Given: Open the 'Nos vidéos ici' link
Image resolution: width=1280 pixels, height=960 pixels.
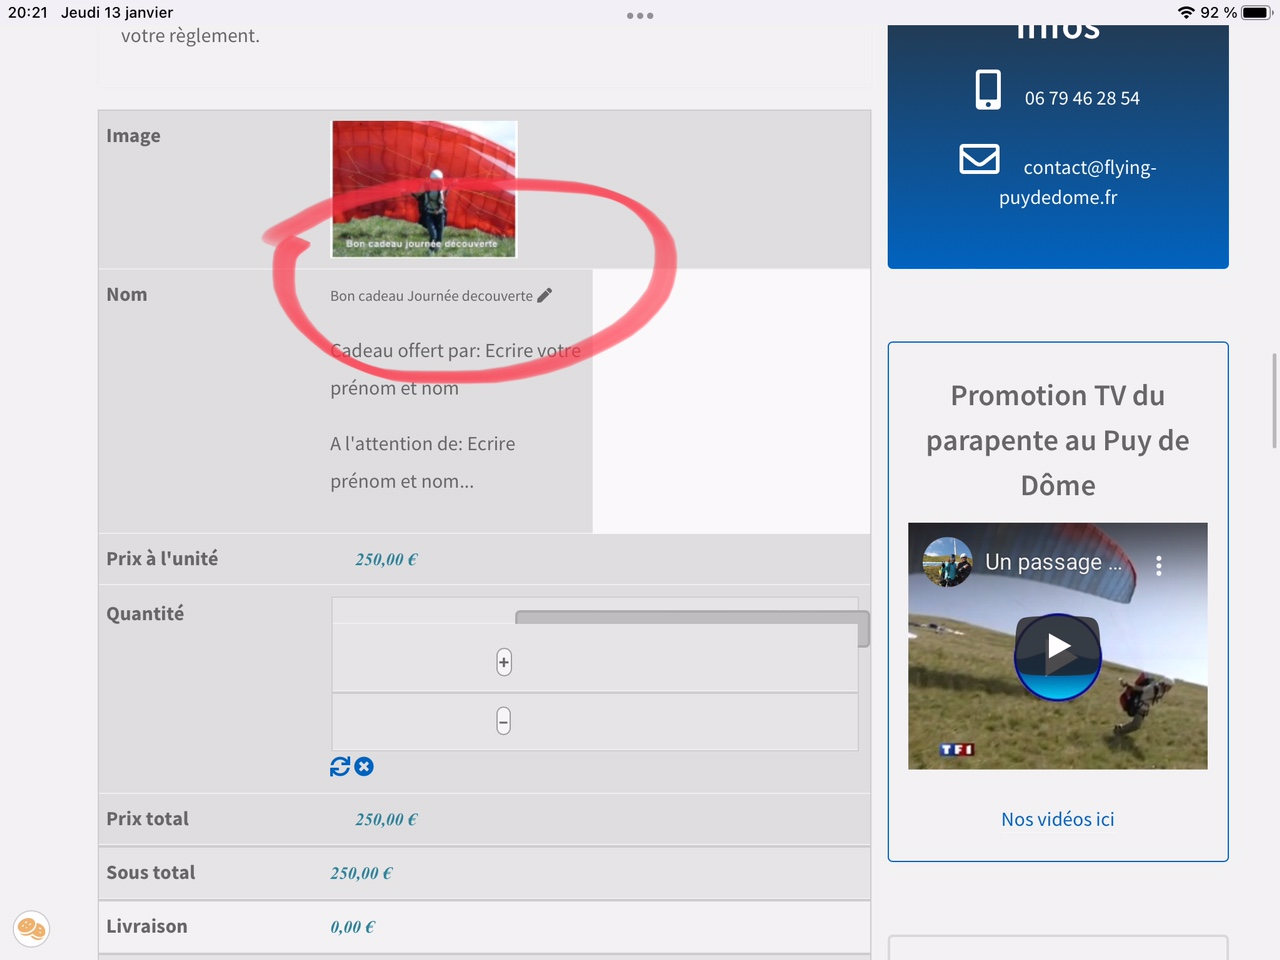Looking at the screenshot, I should [x=1057, y=819].
